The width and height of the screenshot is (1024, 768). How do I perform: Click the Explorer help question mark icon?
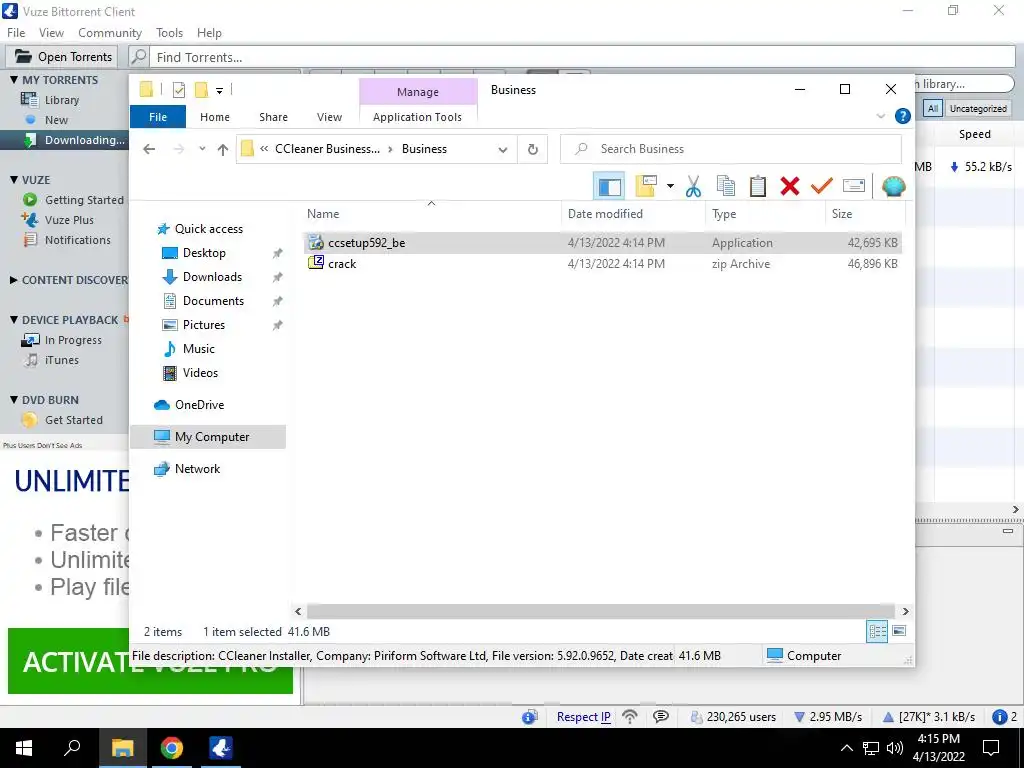click(903, 116)
